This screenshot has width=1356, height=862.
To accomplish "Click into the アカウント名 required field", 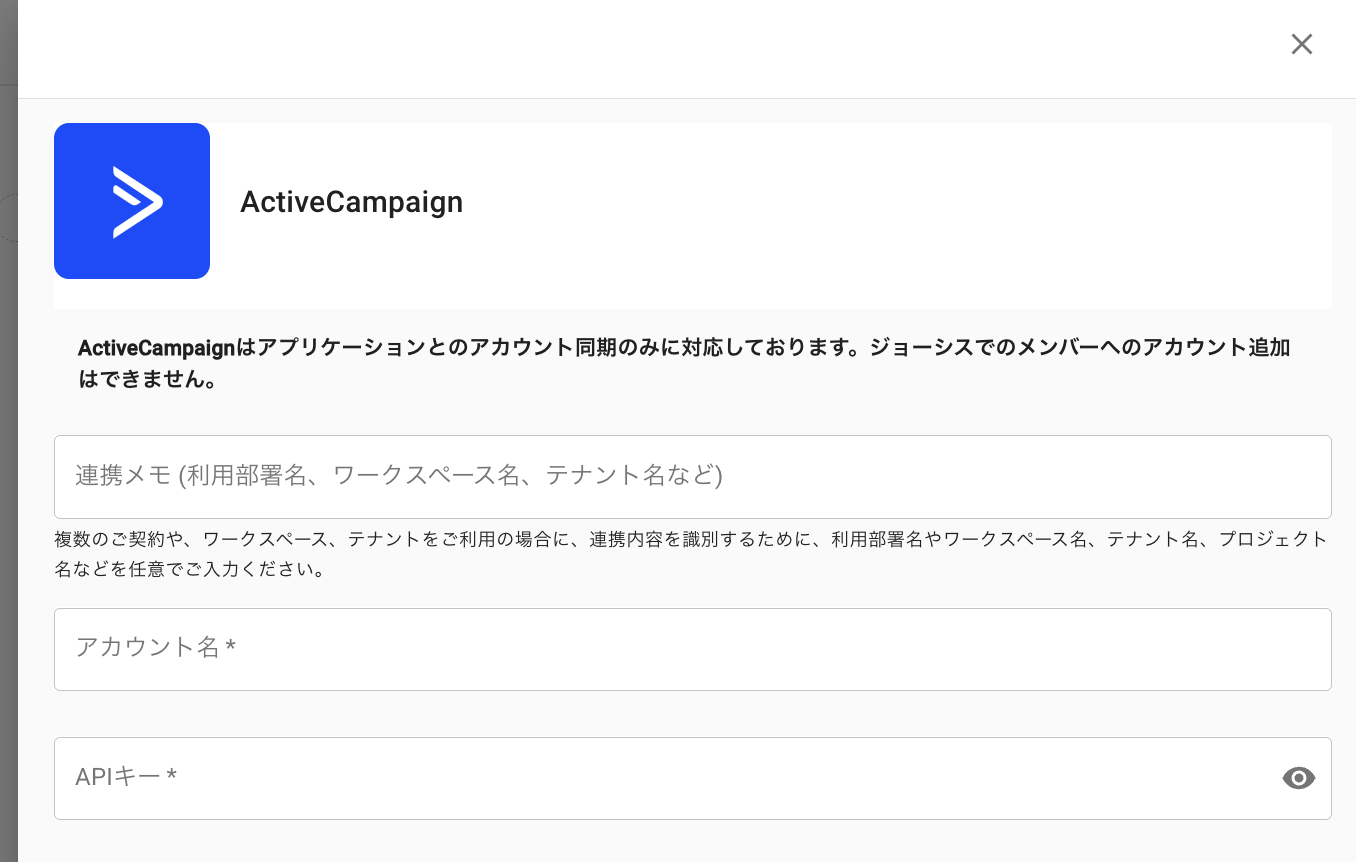I will point(692,649).
